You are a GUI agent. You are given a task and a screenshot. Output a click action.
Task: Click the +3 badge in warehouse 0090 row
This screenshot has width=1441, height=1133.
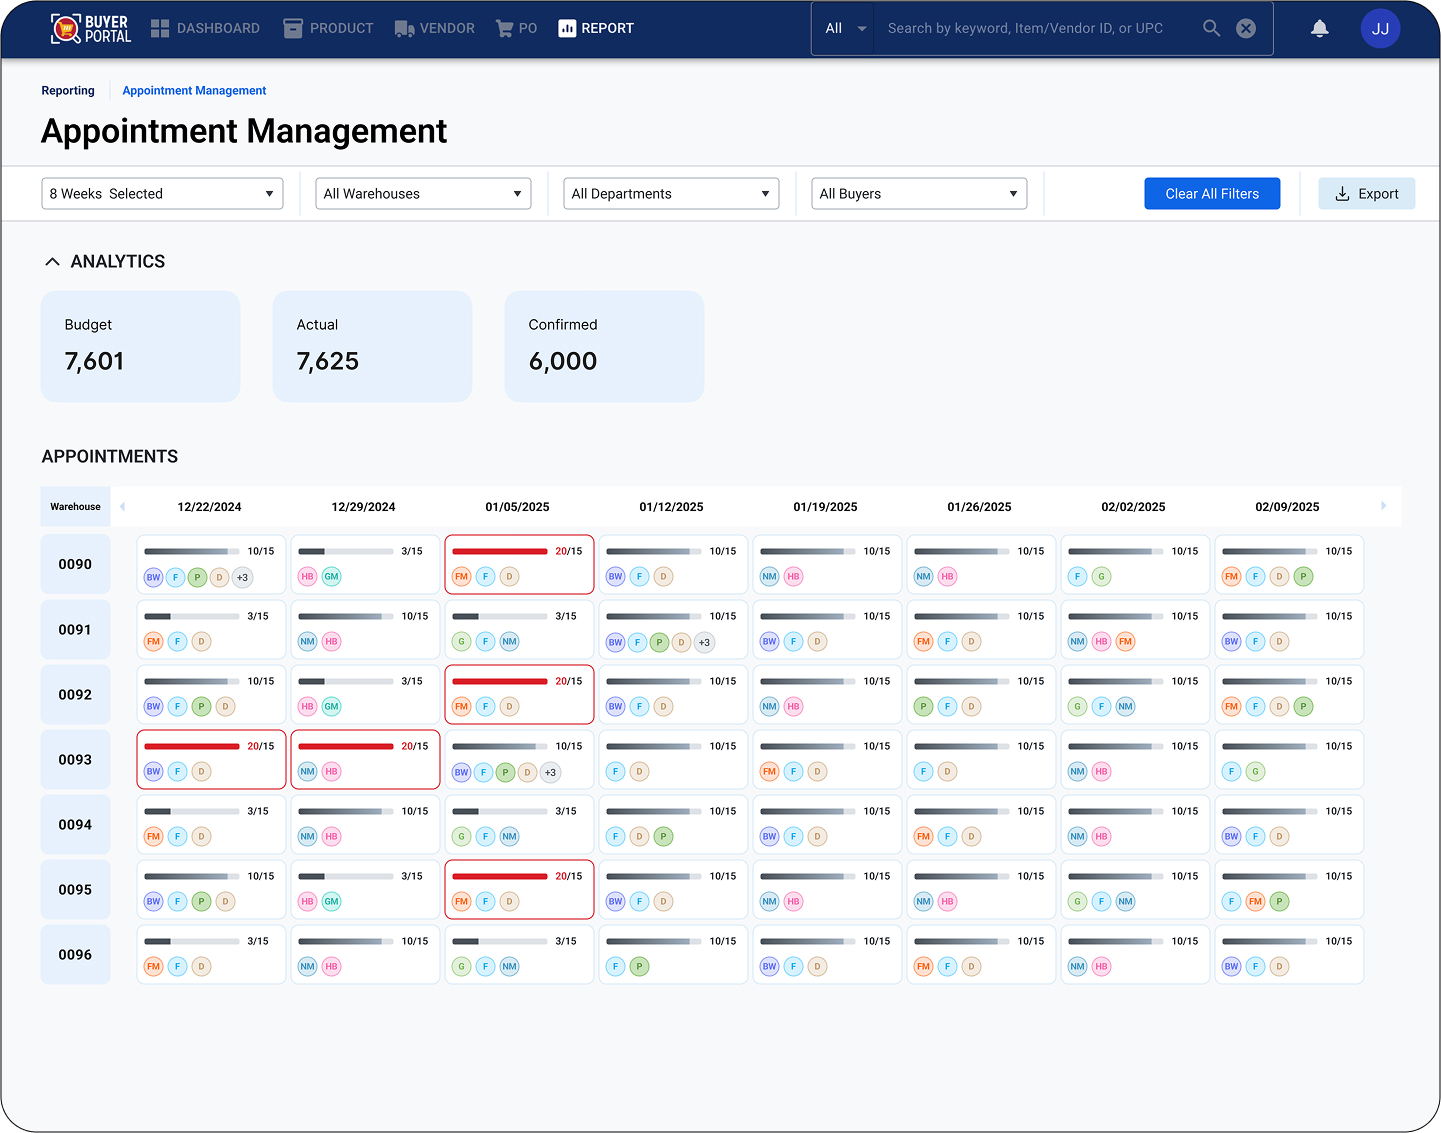tap(242, 577)
